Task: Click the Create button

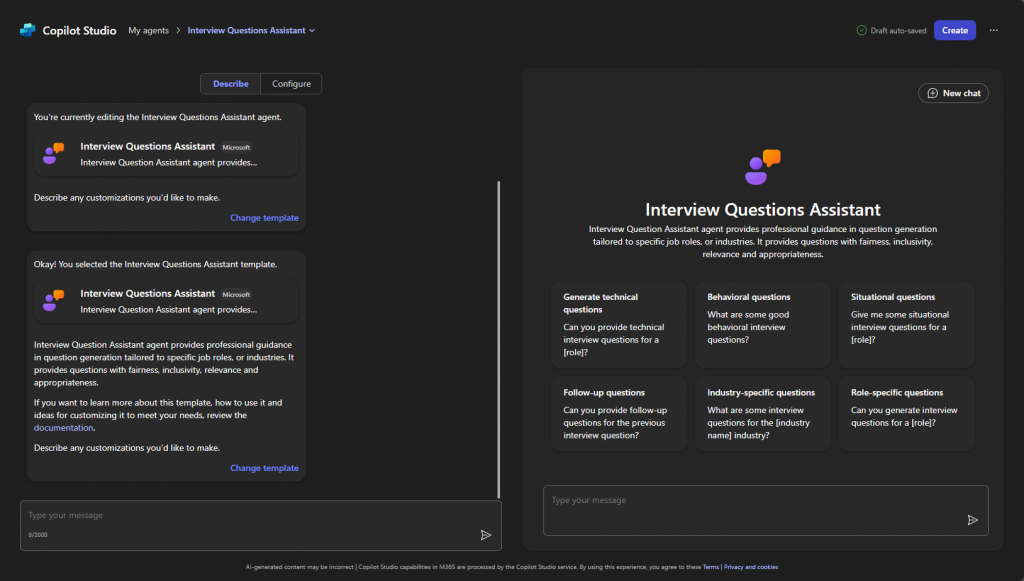Action: tap(954, 30)
